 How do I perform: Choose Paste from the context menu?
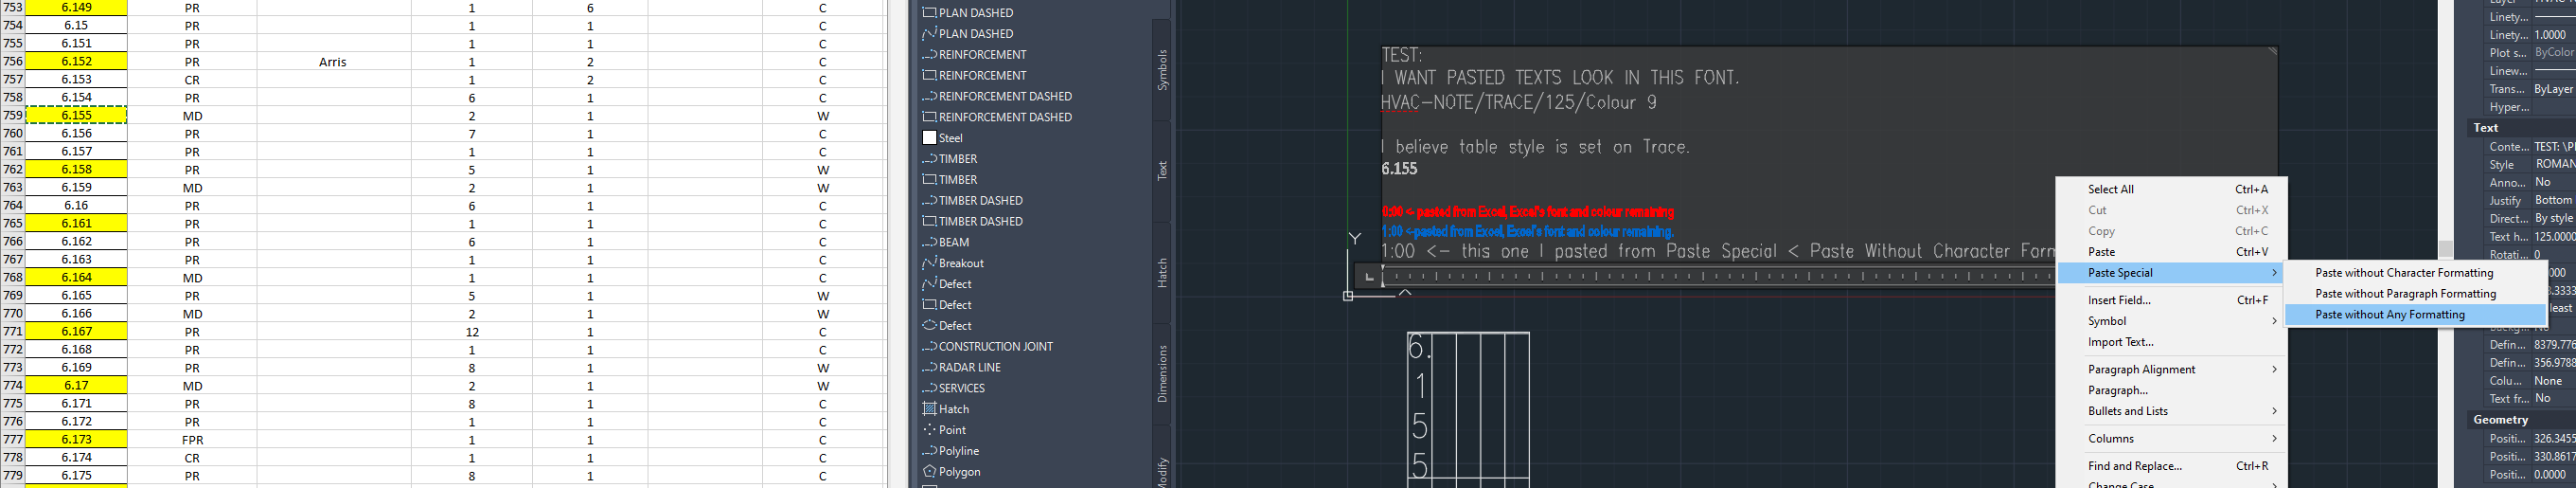[2171, 252]
